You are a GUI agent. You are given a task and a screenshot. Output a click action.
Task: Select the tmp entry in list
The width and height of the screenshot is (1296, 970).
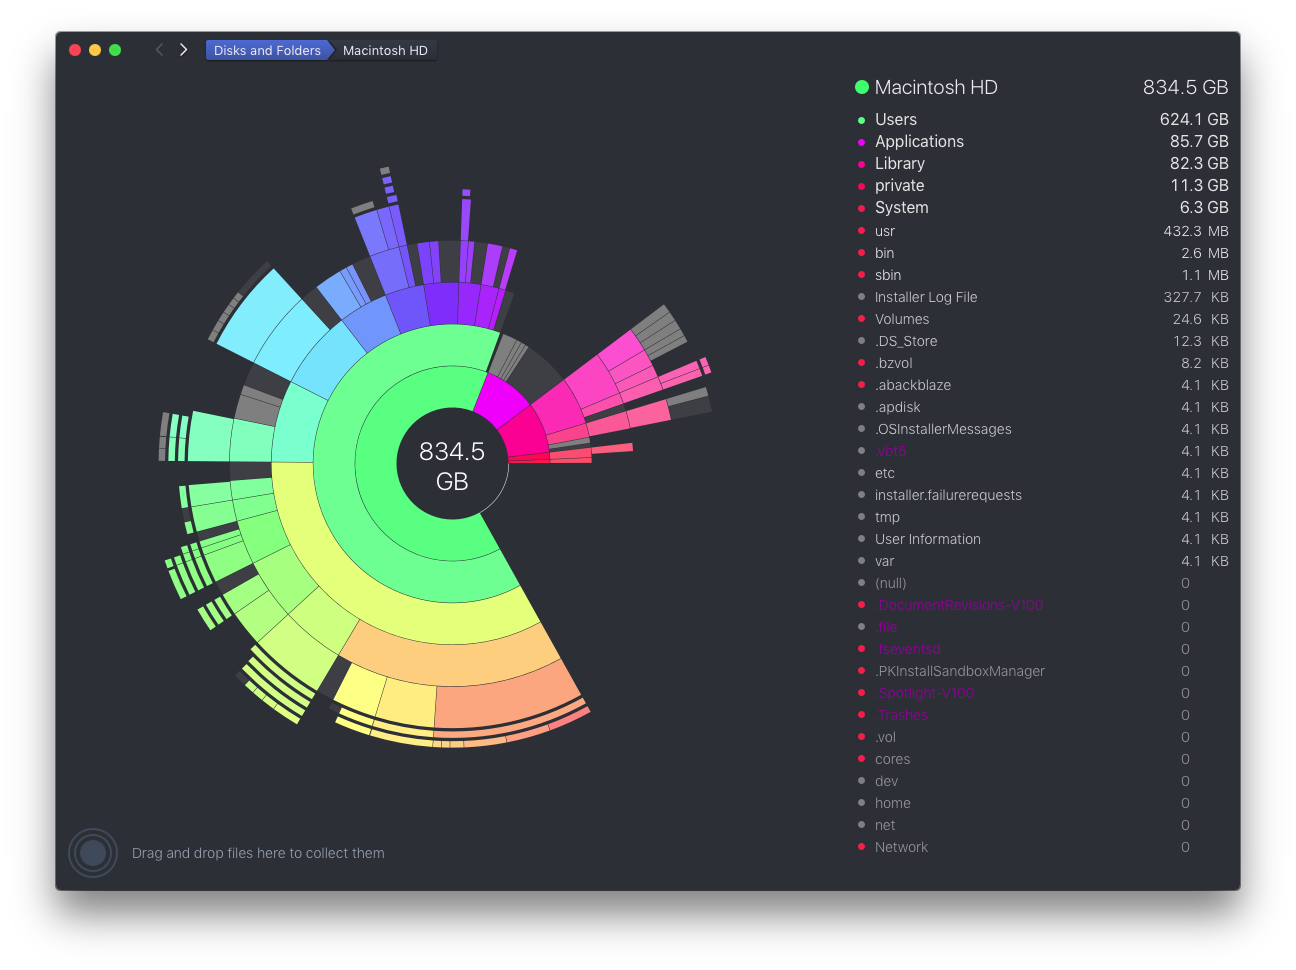1042,517
